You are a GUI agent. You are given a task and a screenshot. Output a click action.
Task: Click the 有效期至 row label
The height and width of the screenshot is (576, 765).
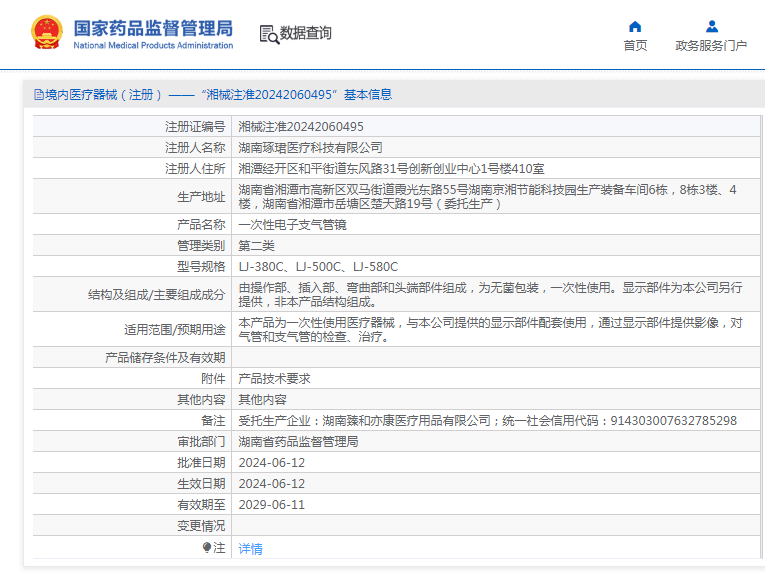(x=201, y=505)
